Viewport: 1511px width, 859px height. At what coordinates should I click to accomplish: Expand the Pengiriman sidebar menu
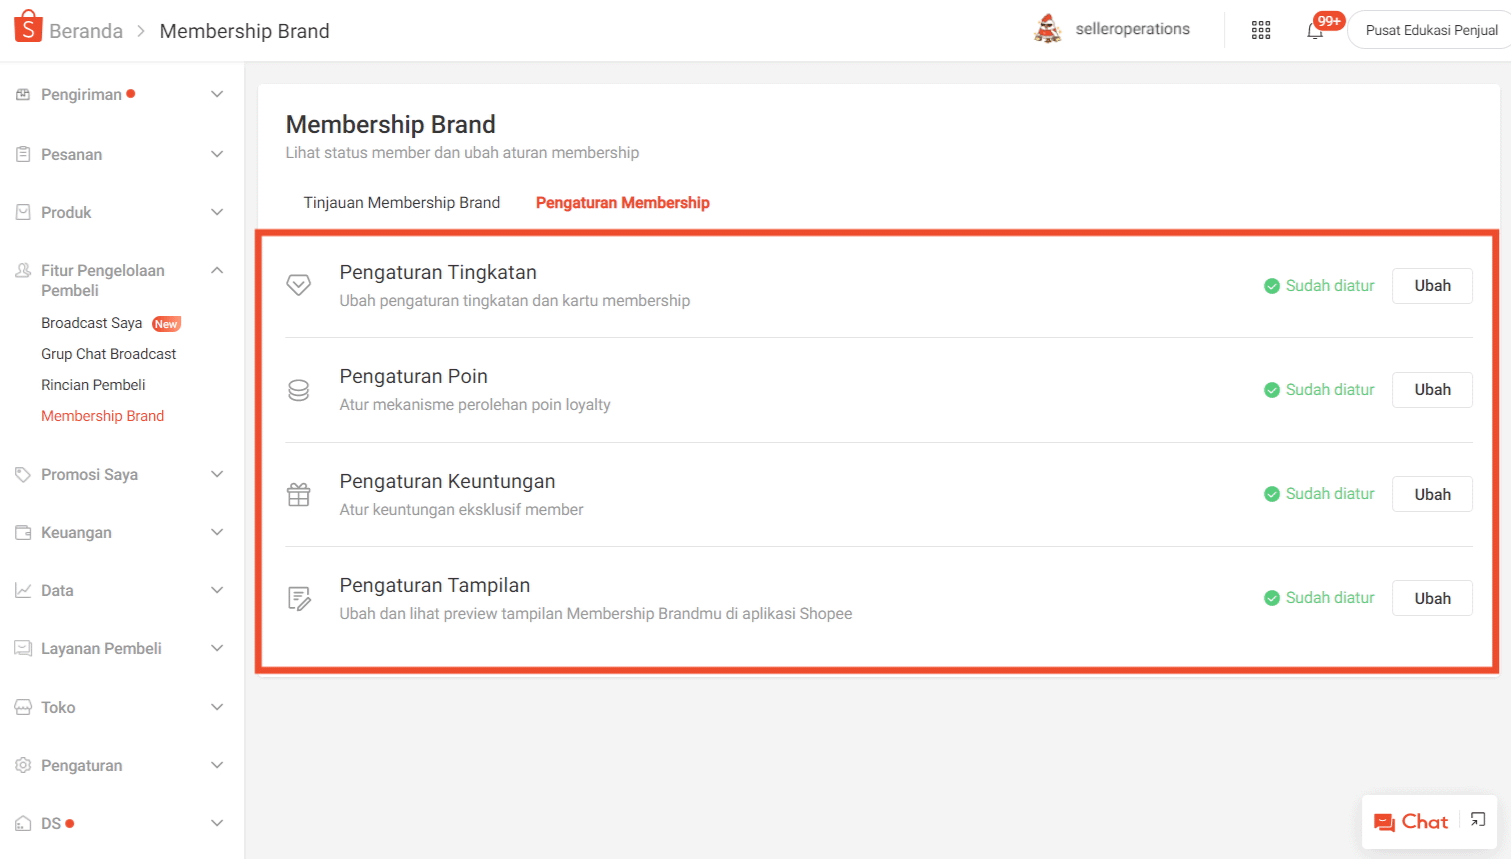217,94
